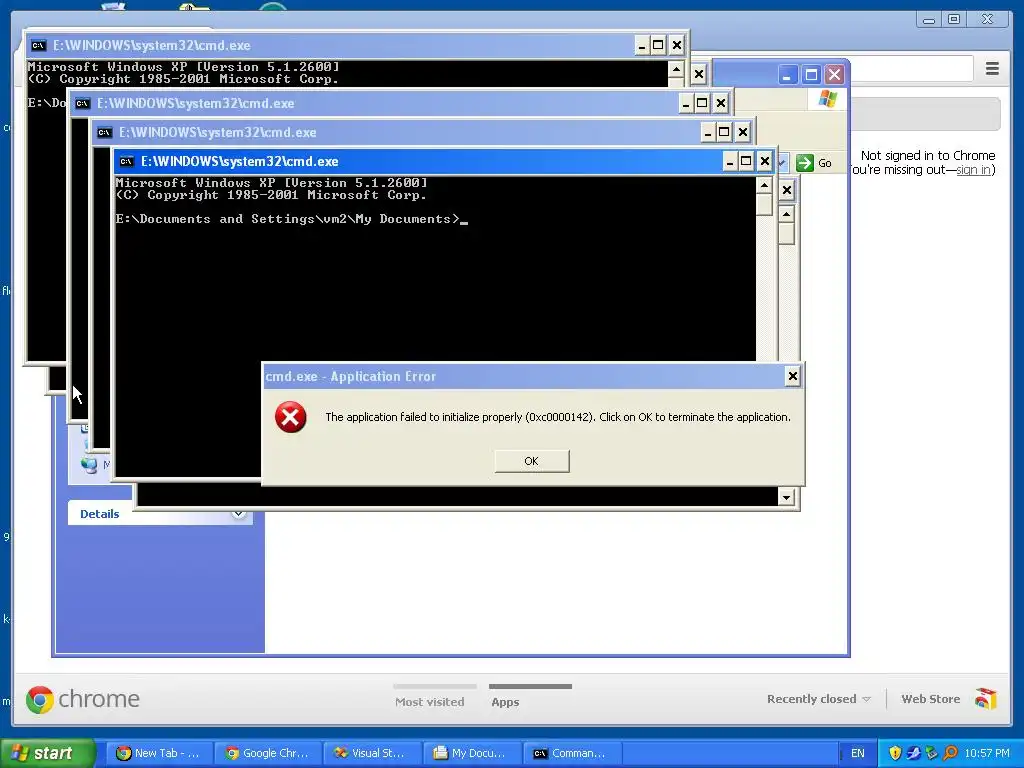1024x768 pixels.
Task: Minimize the backmost cmd.exe window
Action: tap(641, 45)
